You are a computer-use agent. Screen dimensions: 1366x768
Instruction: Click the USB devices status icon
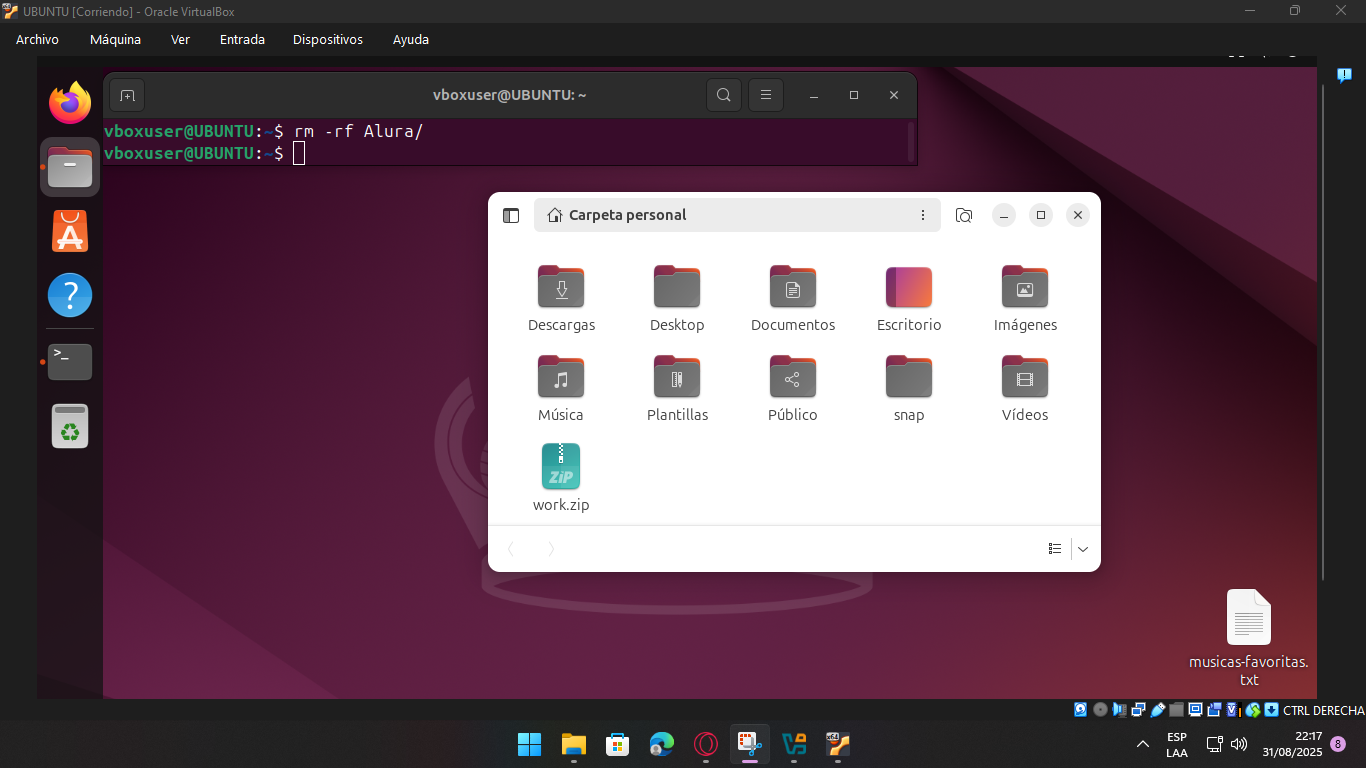(x=1157, y=710)
